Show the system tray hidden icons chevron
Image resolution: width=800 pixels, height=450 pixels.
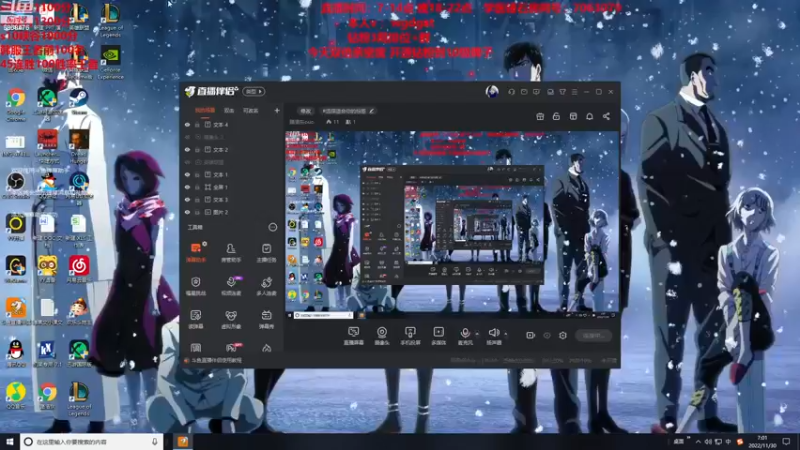698,442
